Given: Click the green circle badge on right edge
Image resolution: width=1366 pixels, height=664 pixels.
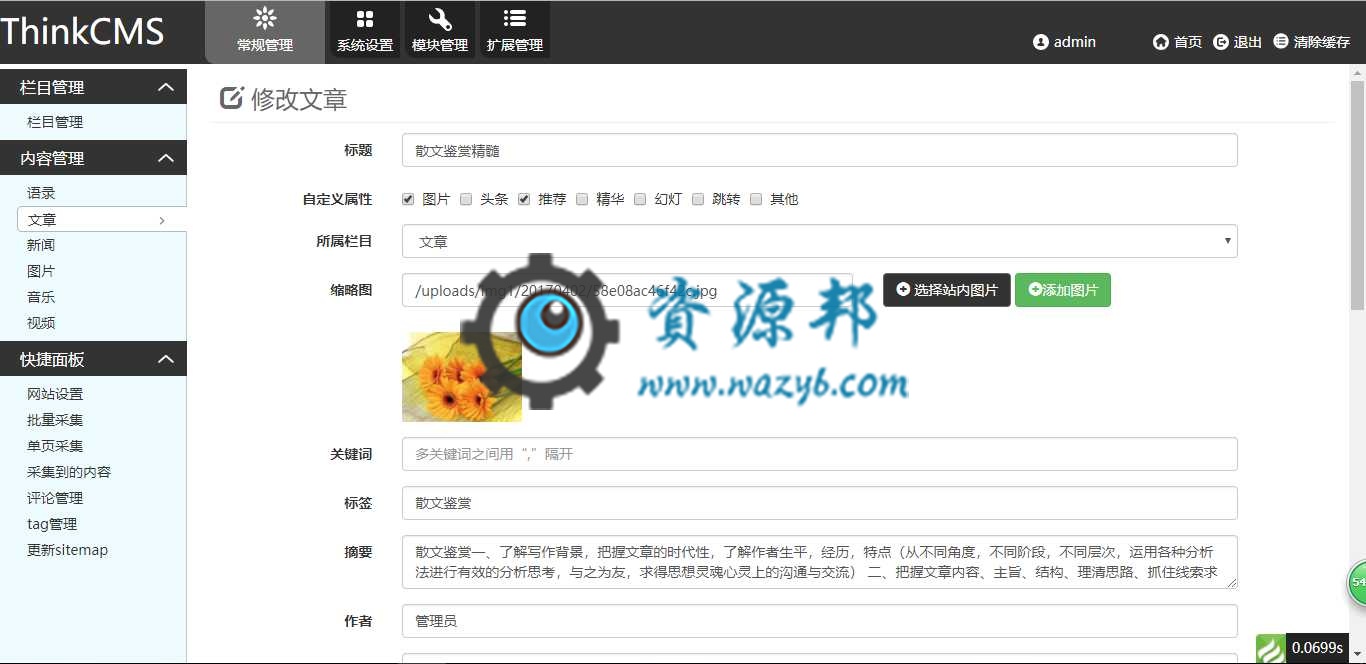Looking at the screenshot, I should (1357, 583).
